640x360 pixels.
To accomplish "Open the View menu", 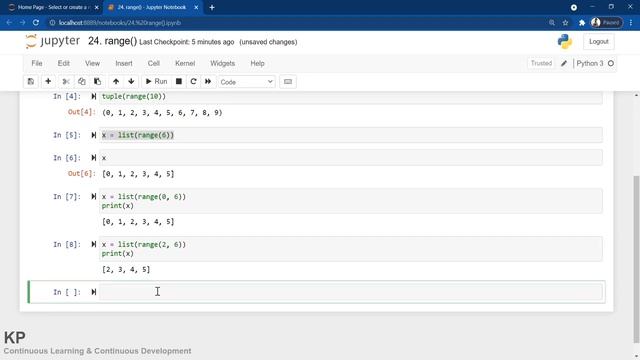I will pyautogui.click(x=92, y=63).
